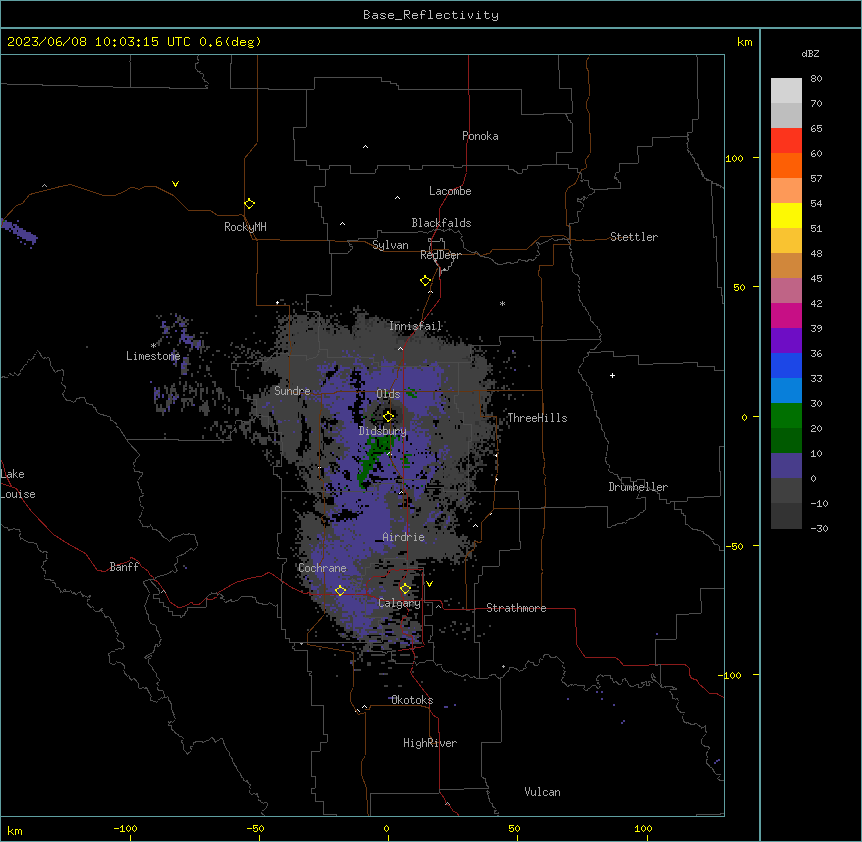Select the bright green 30-20 dBZ legend swatch
Screen dimensions: 862x842
786,416
